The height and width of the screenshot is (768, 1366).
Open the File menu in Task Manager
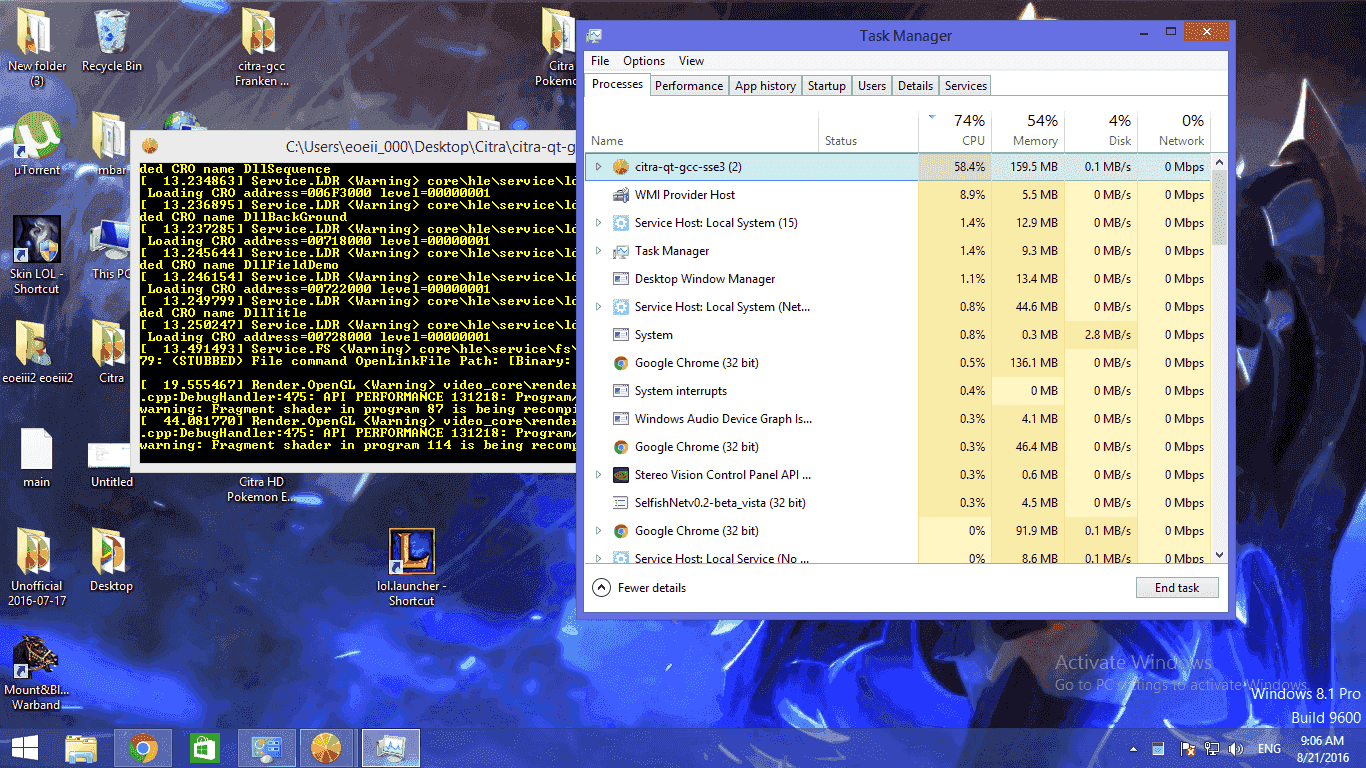point(600,61)
